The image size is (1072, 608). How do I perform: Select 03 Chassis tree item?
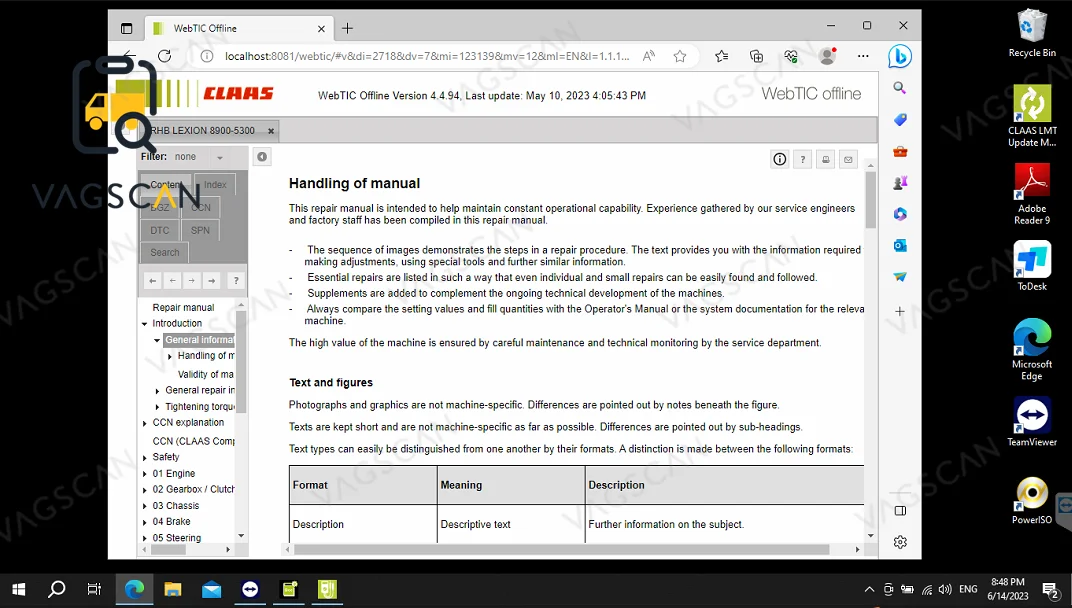(176, 505)
